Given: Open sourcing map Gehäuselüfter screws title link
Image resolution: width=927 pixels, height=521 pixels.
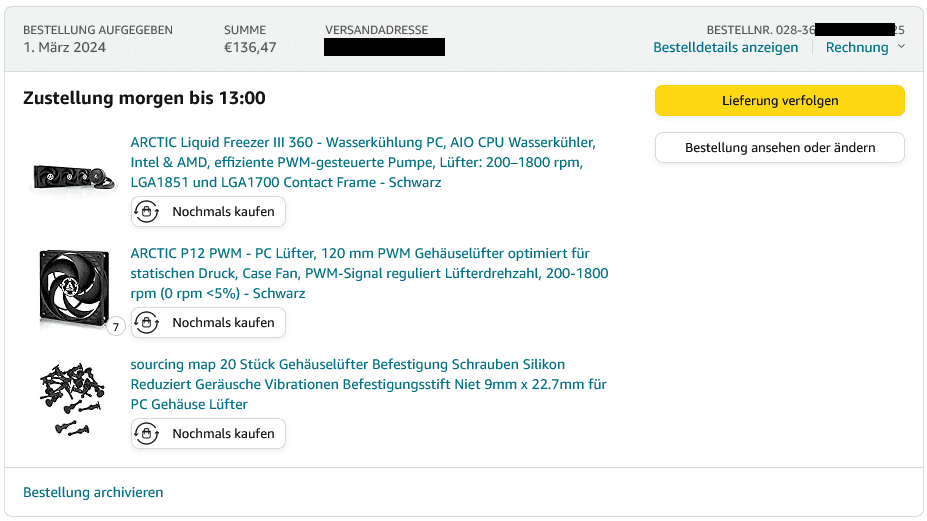Looking at the screenshot, I should [x=369, y=384].
